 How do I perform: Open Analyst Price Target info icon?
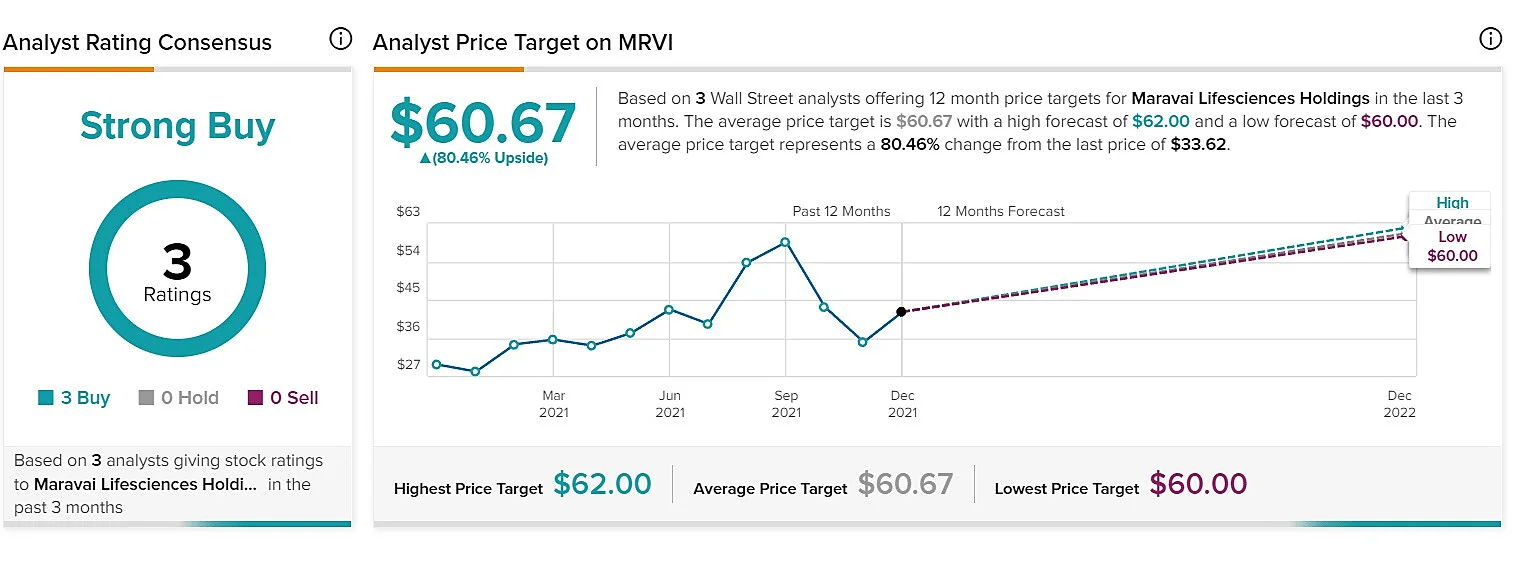tap(1490, 40)
